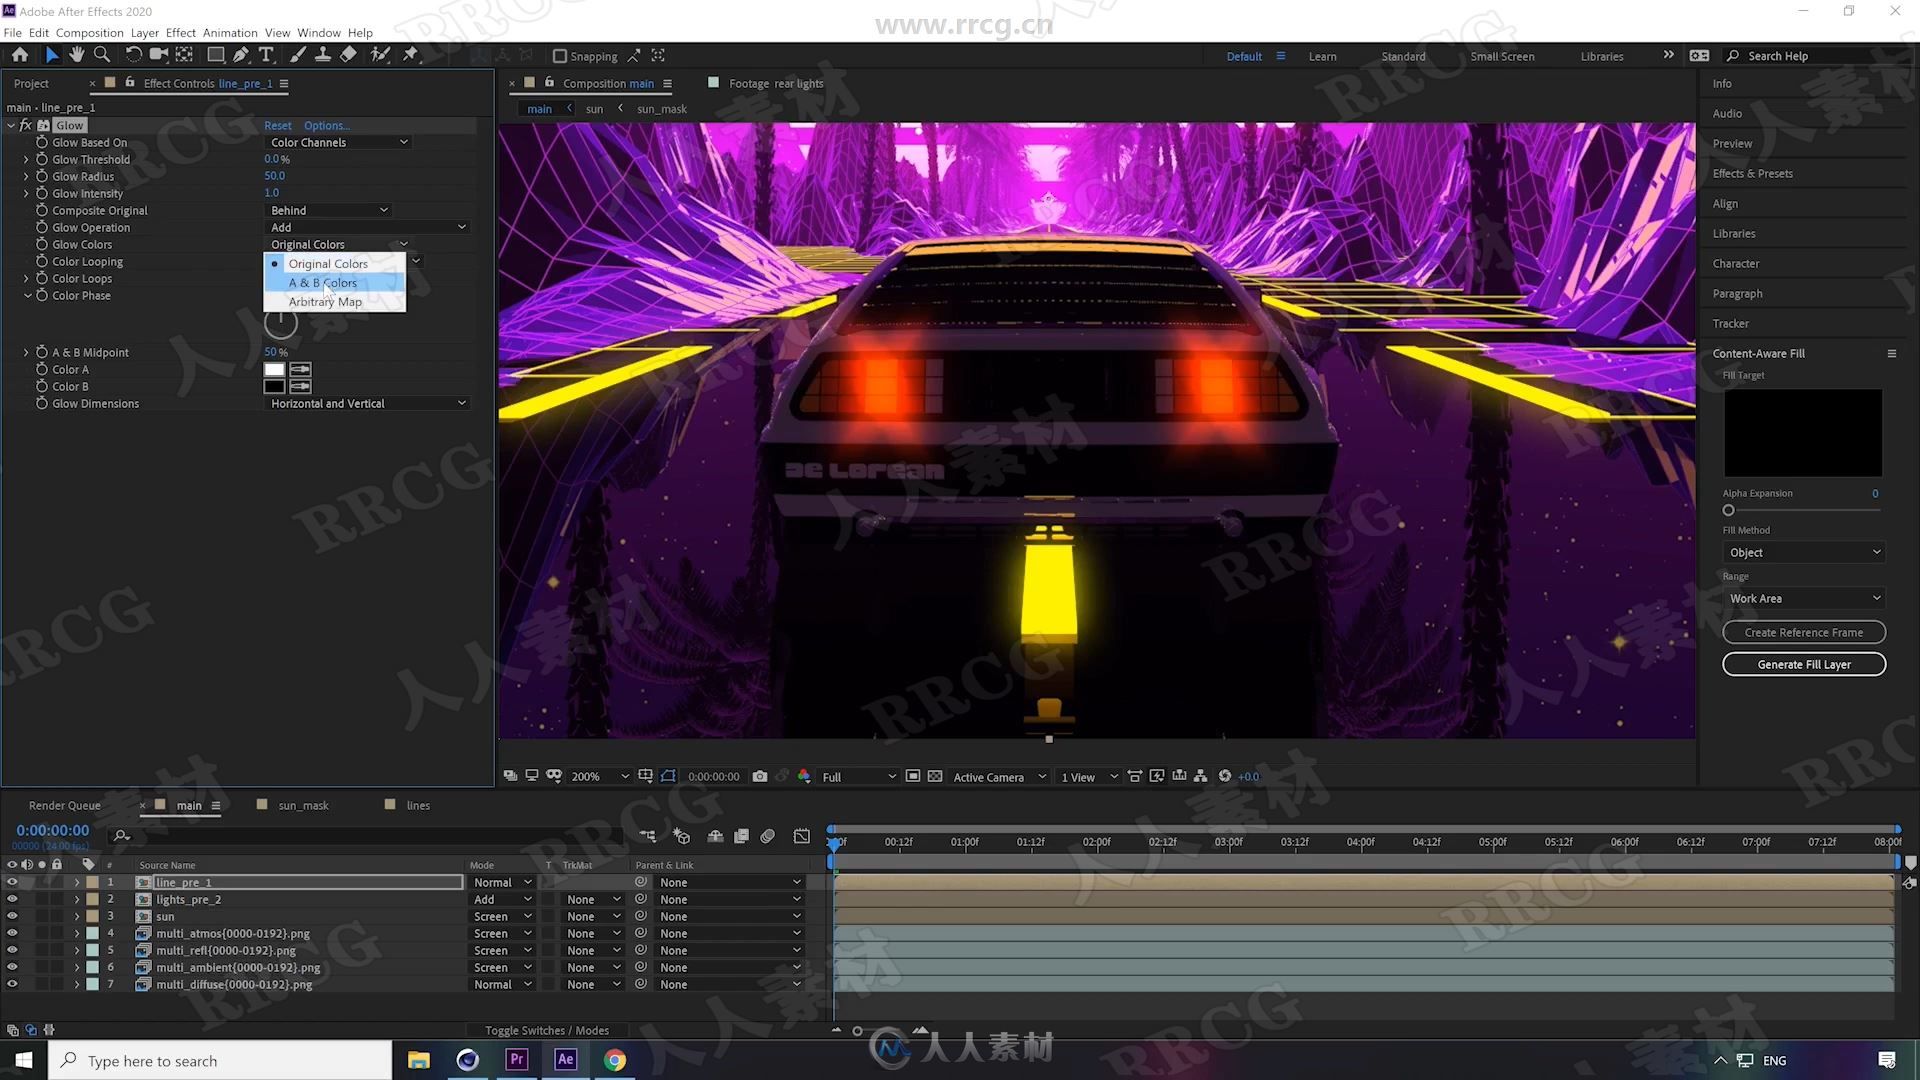The width and height of the screenshot is (1920, 1080).
Task: Click Generate Fill Layer button
Action: [x=1804, y=665]
